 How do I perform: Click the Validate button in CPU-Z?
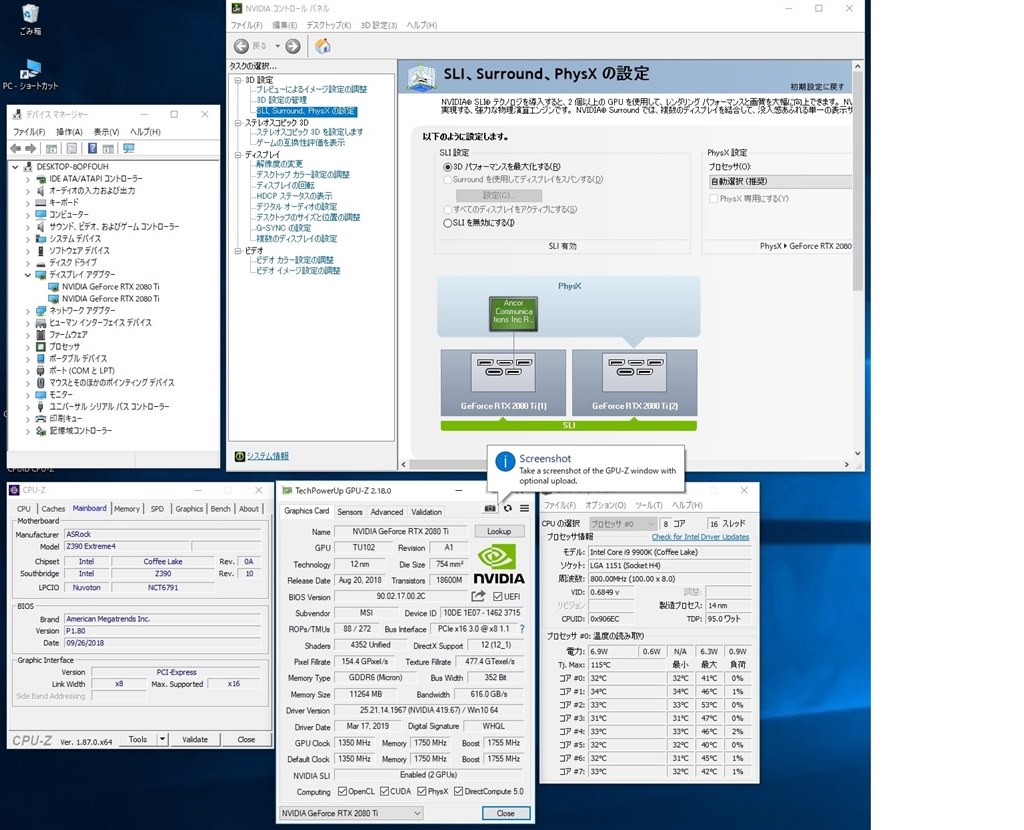click(195, 739)
